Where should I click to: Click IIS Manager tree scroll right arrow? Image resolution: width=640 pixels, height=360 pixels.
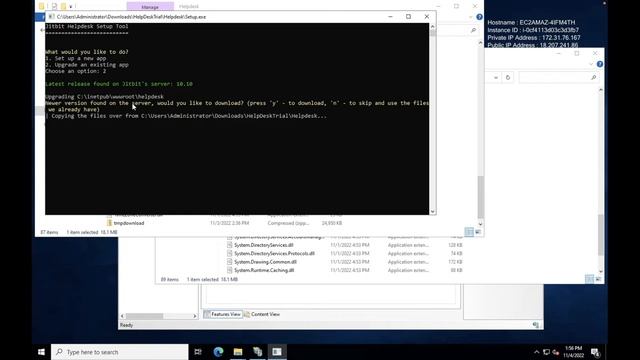point(195,316)
